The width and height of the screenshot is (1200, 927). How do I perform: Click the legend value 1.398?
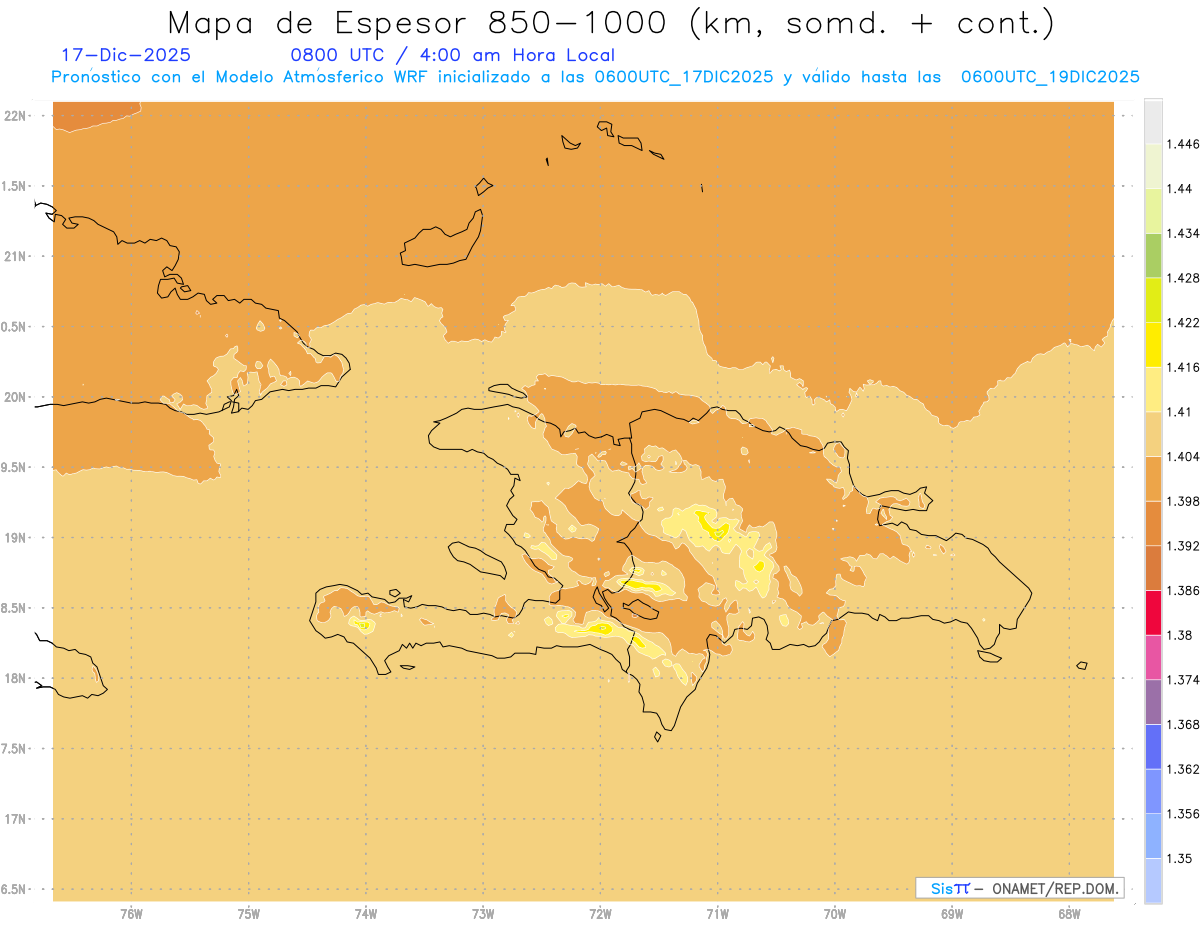click(x=1182, y=501)
